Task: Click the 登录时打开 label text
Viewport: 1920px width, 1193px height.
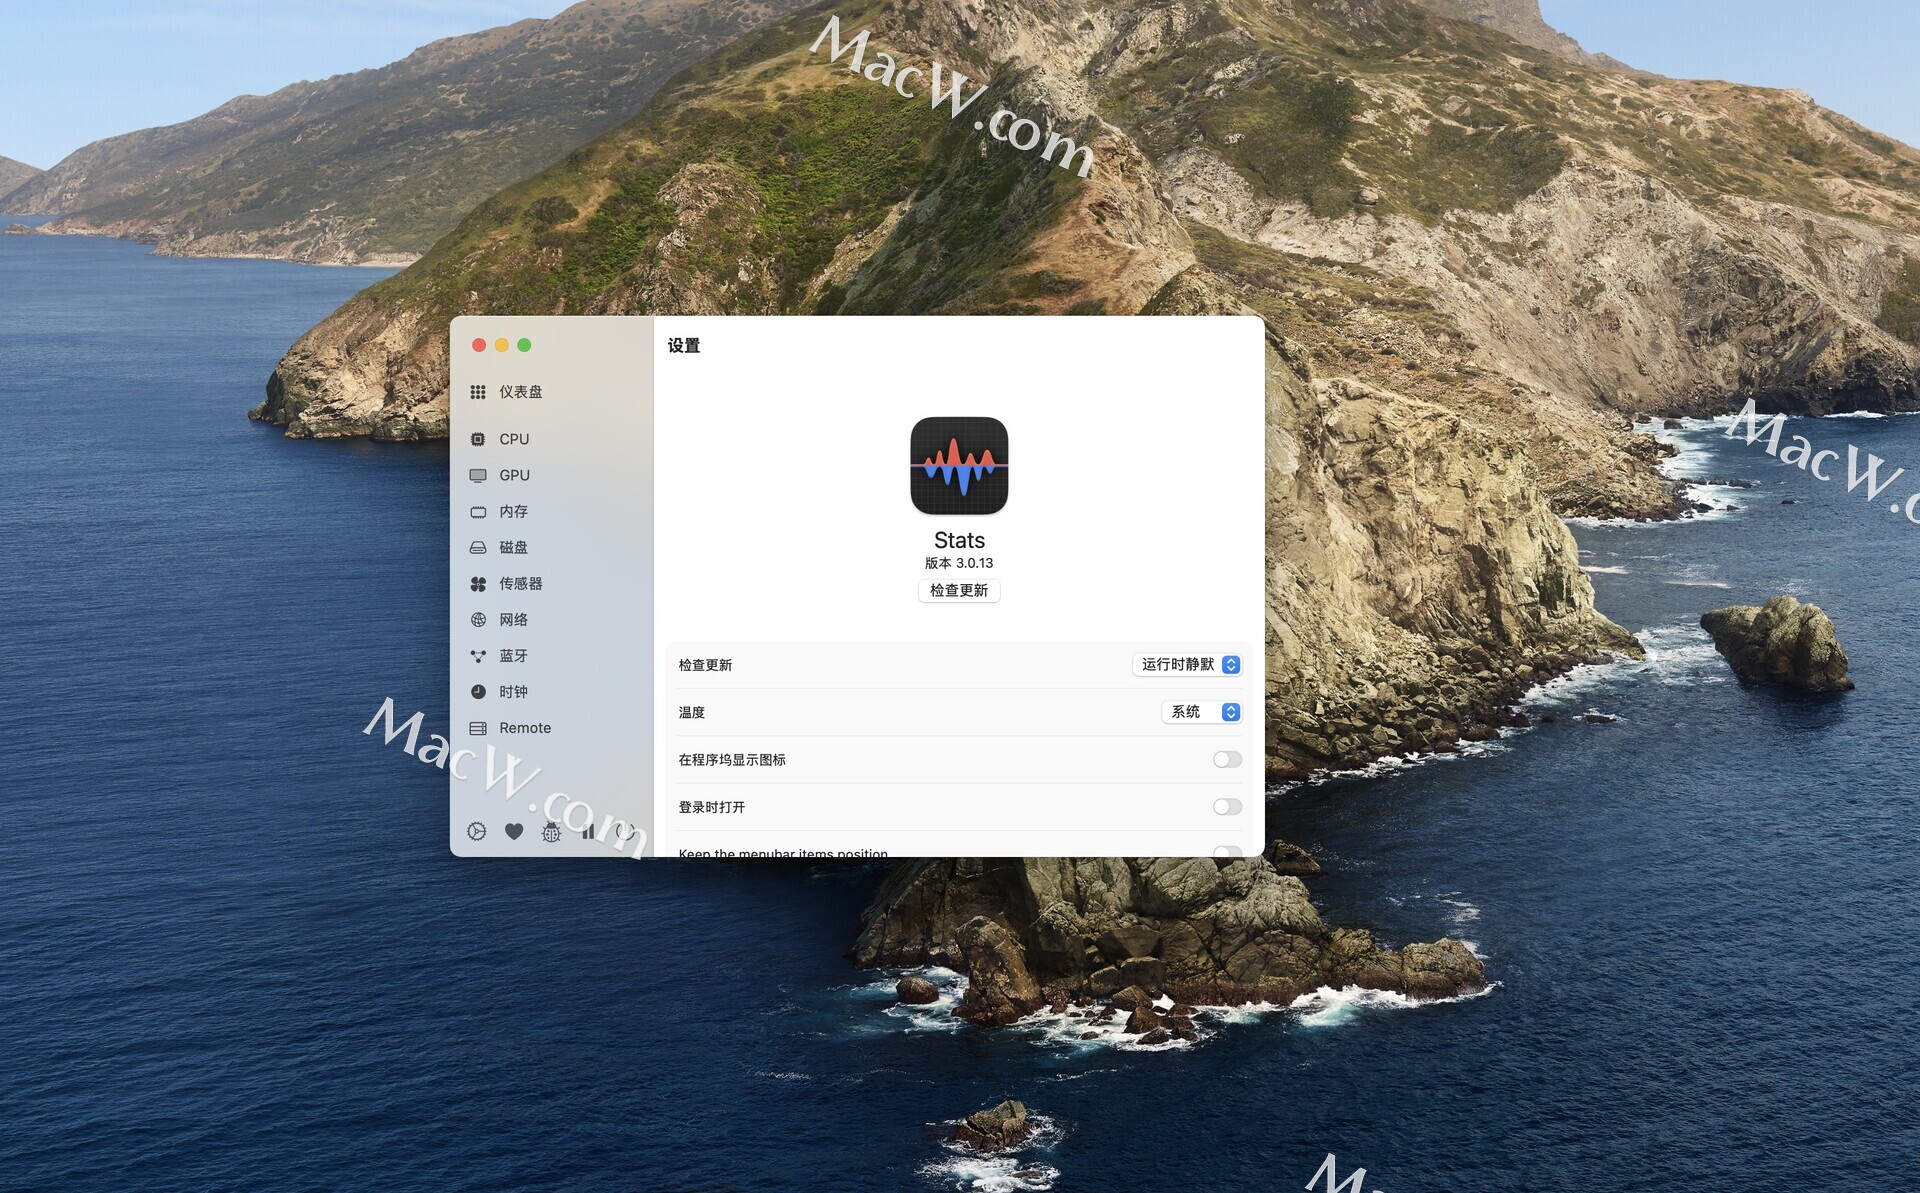Action: 712,807
